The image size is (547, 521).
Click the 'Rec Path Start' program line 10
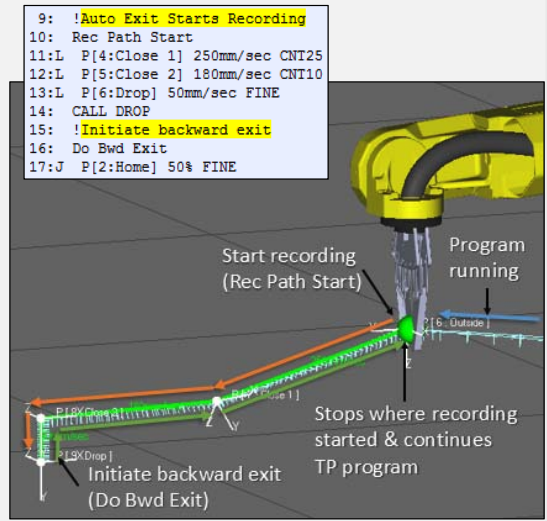[x=111, y=37]
